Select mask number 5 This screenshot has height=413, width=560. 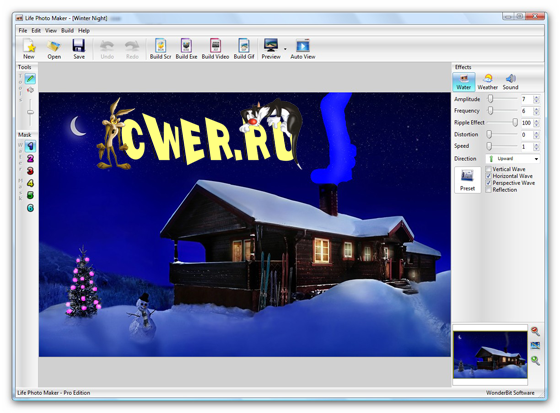[30, 195]
